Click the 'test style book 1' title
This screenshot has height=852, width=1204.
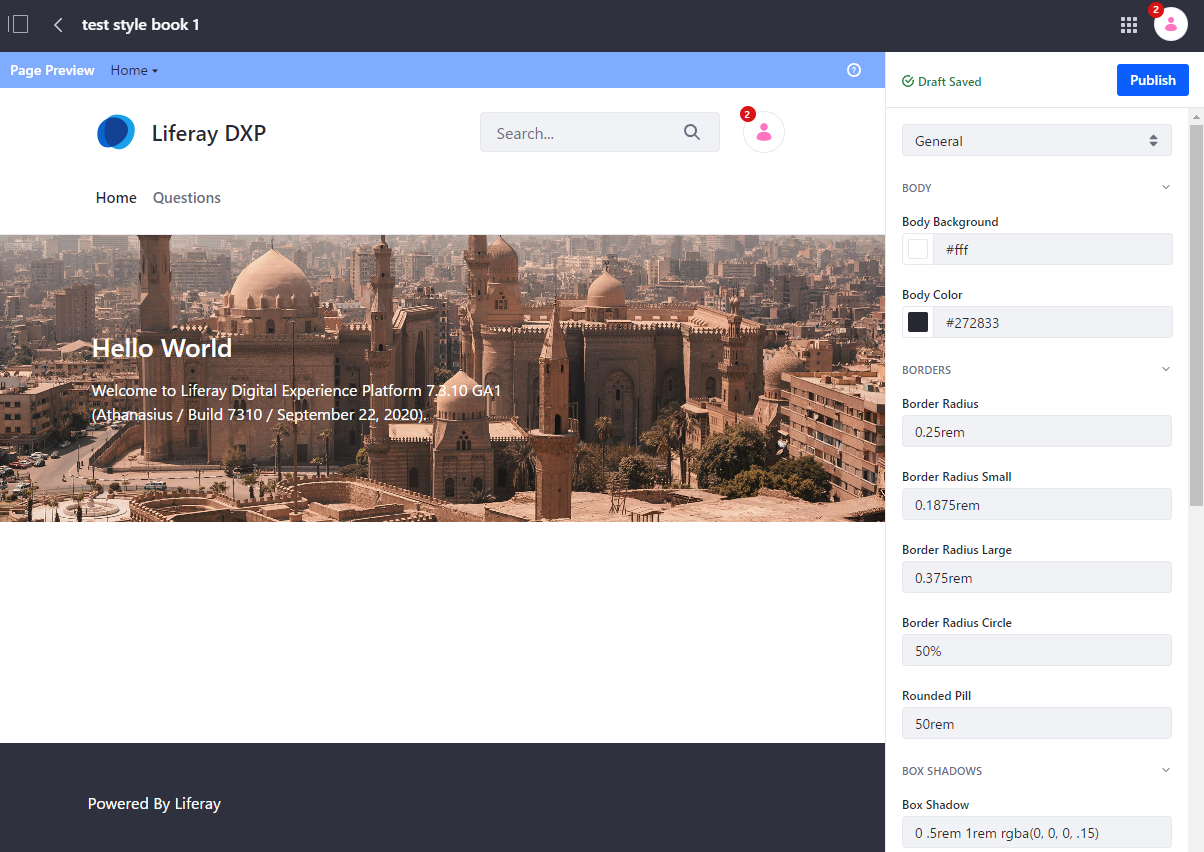(141, 25)
